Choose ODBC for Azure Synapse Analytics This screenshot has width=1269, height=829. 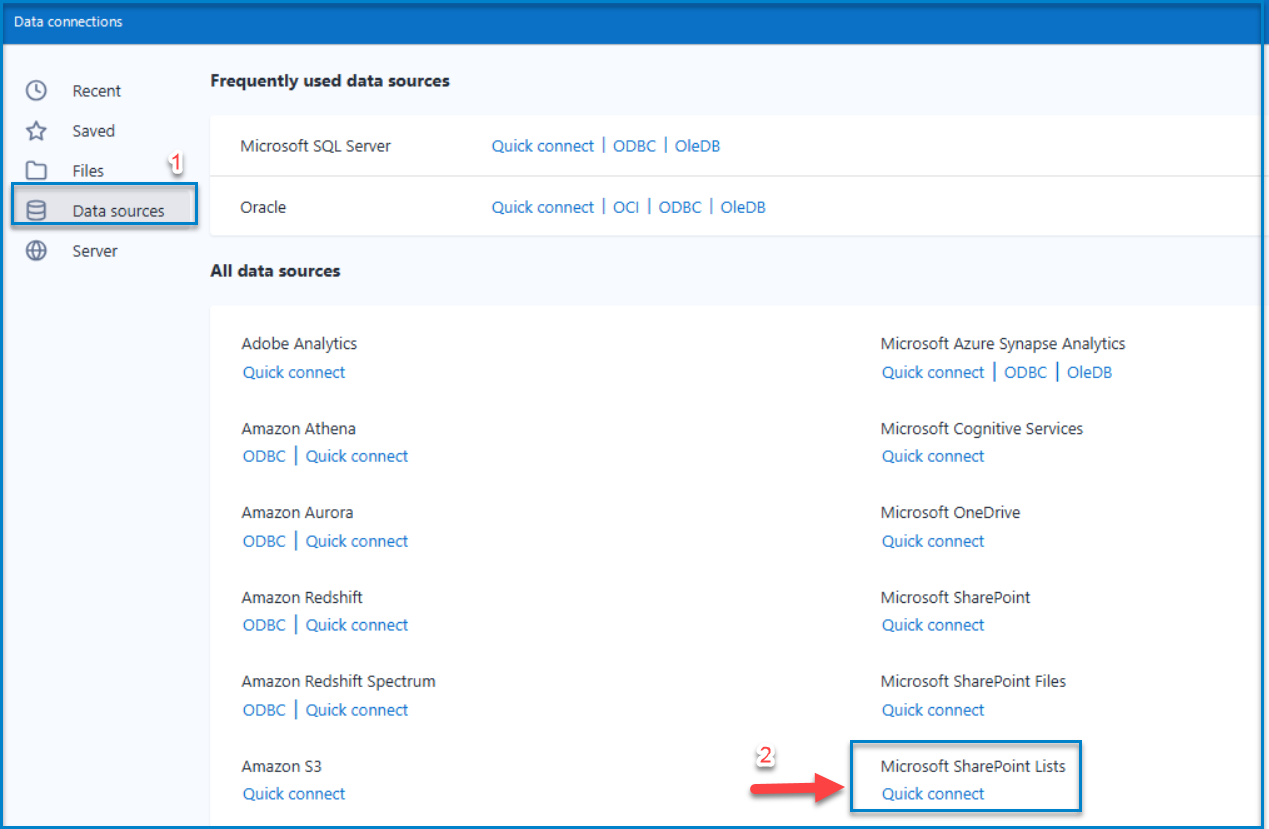(1025, 372)
